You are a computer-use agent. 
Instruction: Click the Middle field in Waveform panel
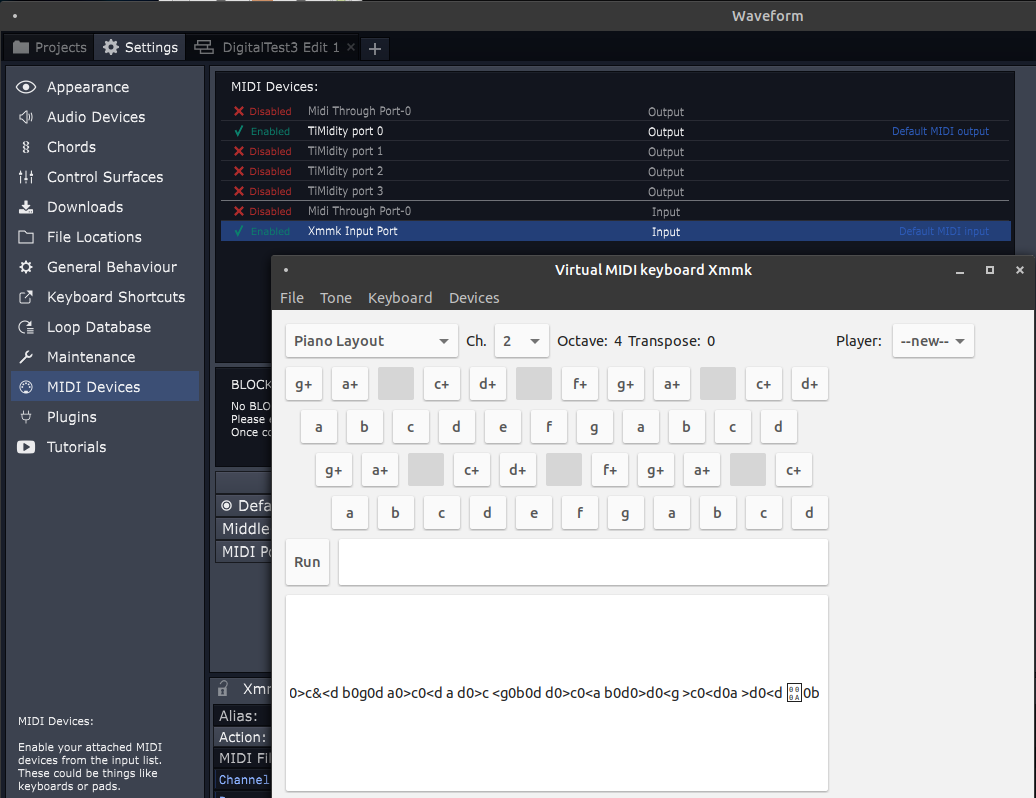pyautogui.click(x=243, y=528)
